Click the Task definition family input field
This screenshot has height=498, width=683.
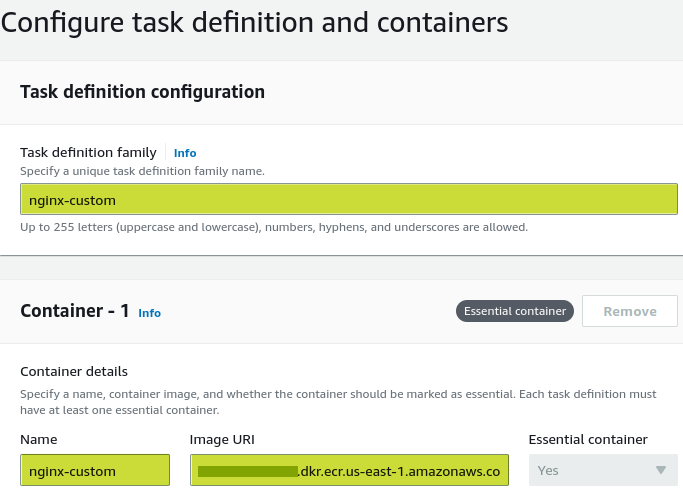pos(348,200)
